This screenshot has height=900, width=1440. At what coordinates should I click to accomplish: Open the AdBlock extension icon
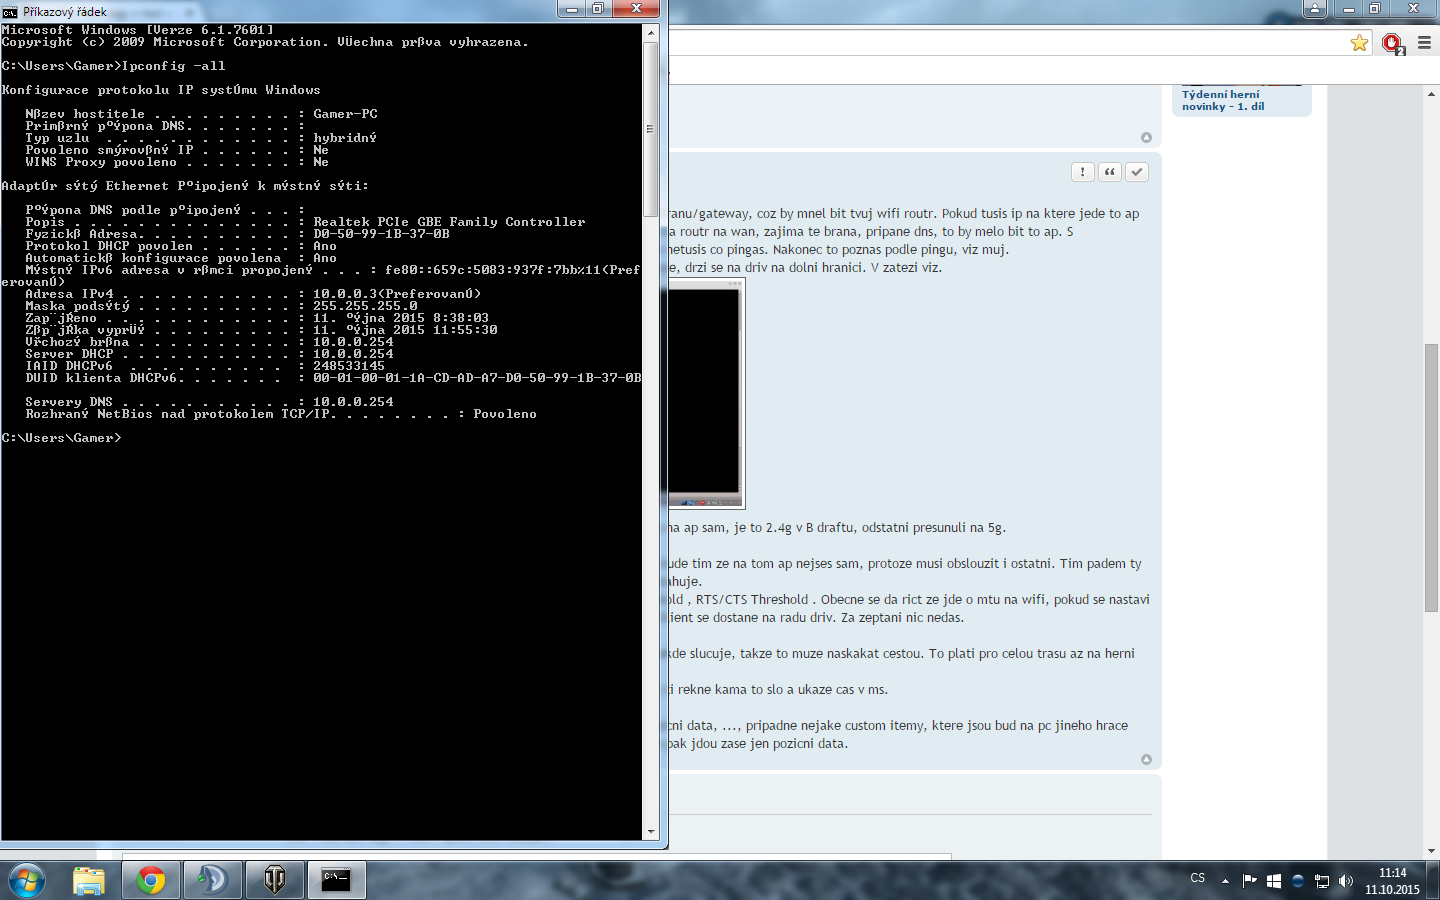click(1392, 43)
